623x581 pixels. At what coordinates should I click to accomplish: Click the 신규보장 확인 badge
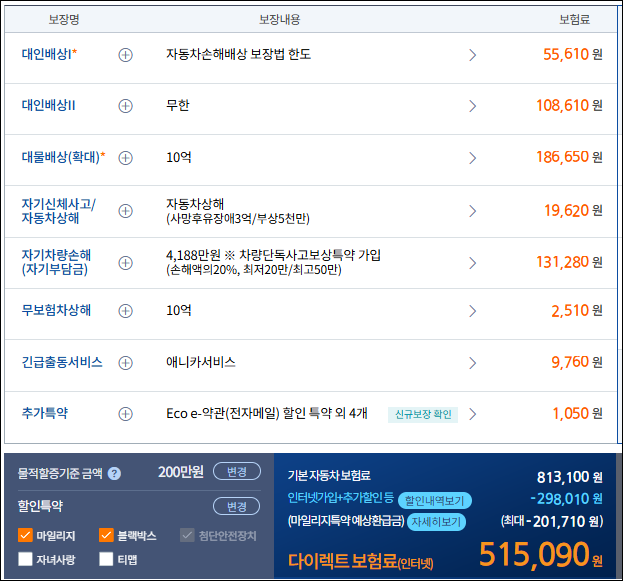(423, 414)
